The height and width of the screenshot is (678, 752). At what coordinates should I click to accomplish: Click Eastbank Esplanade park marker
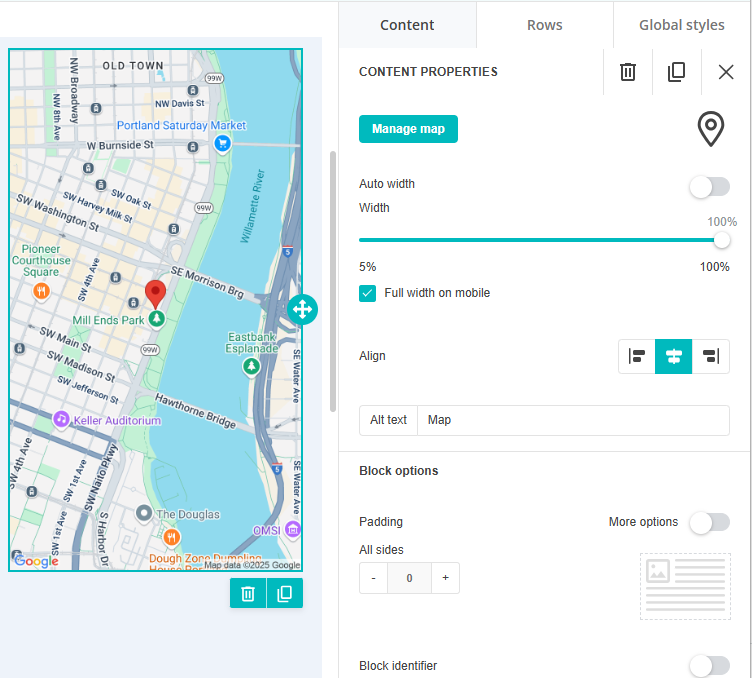tap(251, 367)
